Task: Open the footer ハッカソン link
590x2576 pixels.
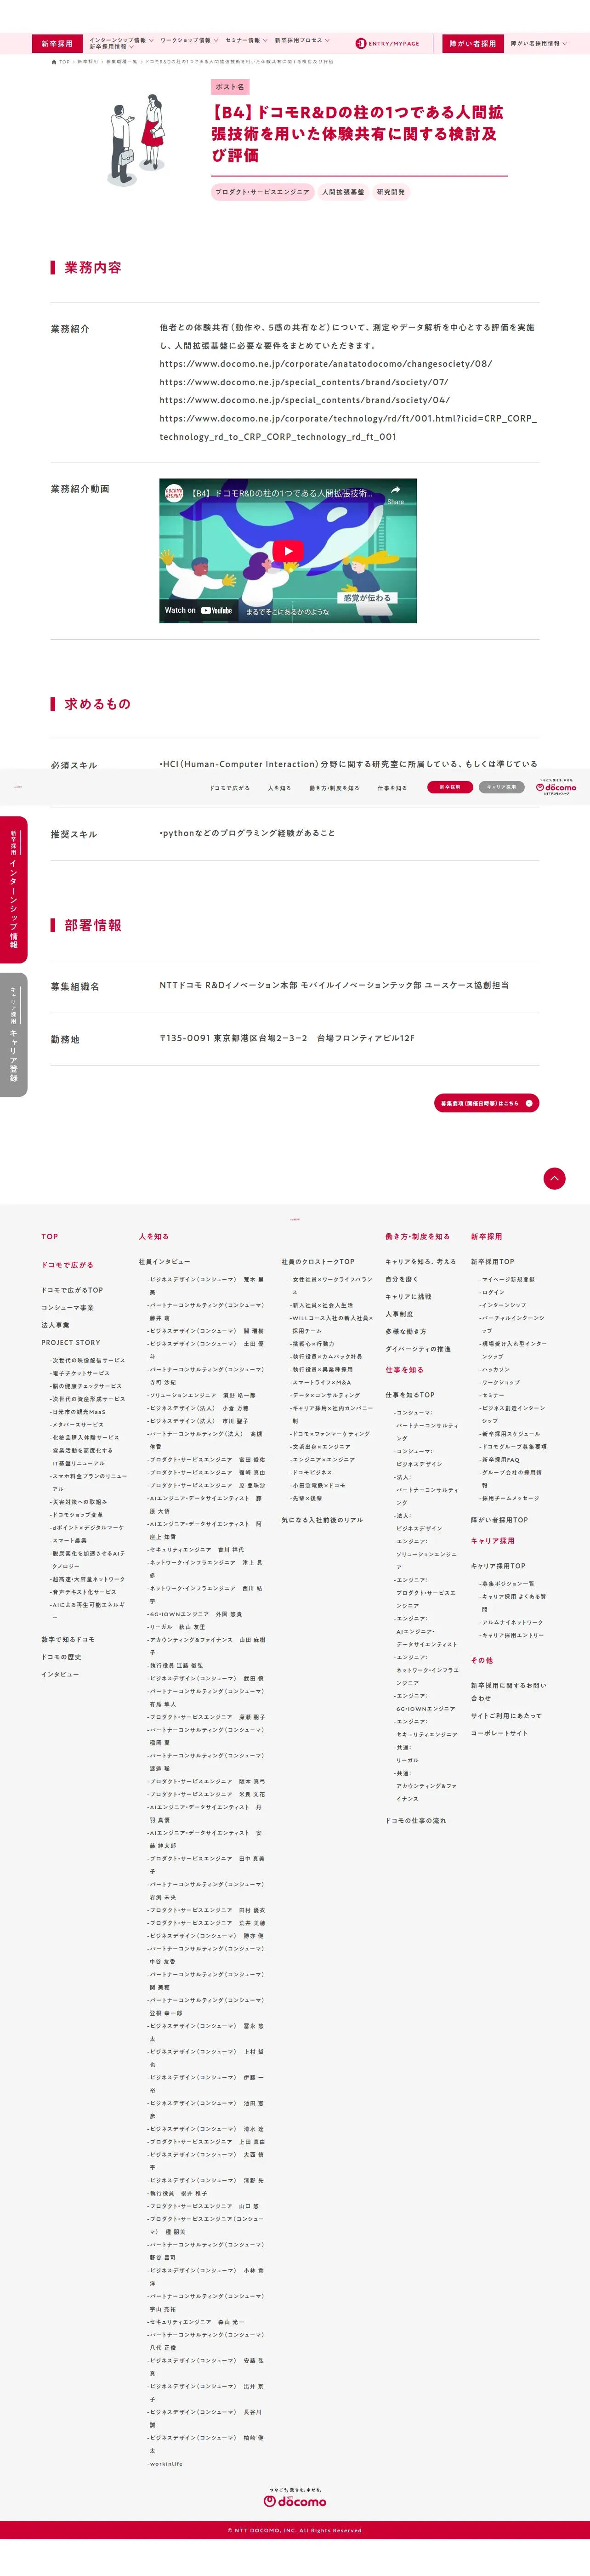Action: click(495, 1369)
